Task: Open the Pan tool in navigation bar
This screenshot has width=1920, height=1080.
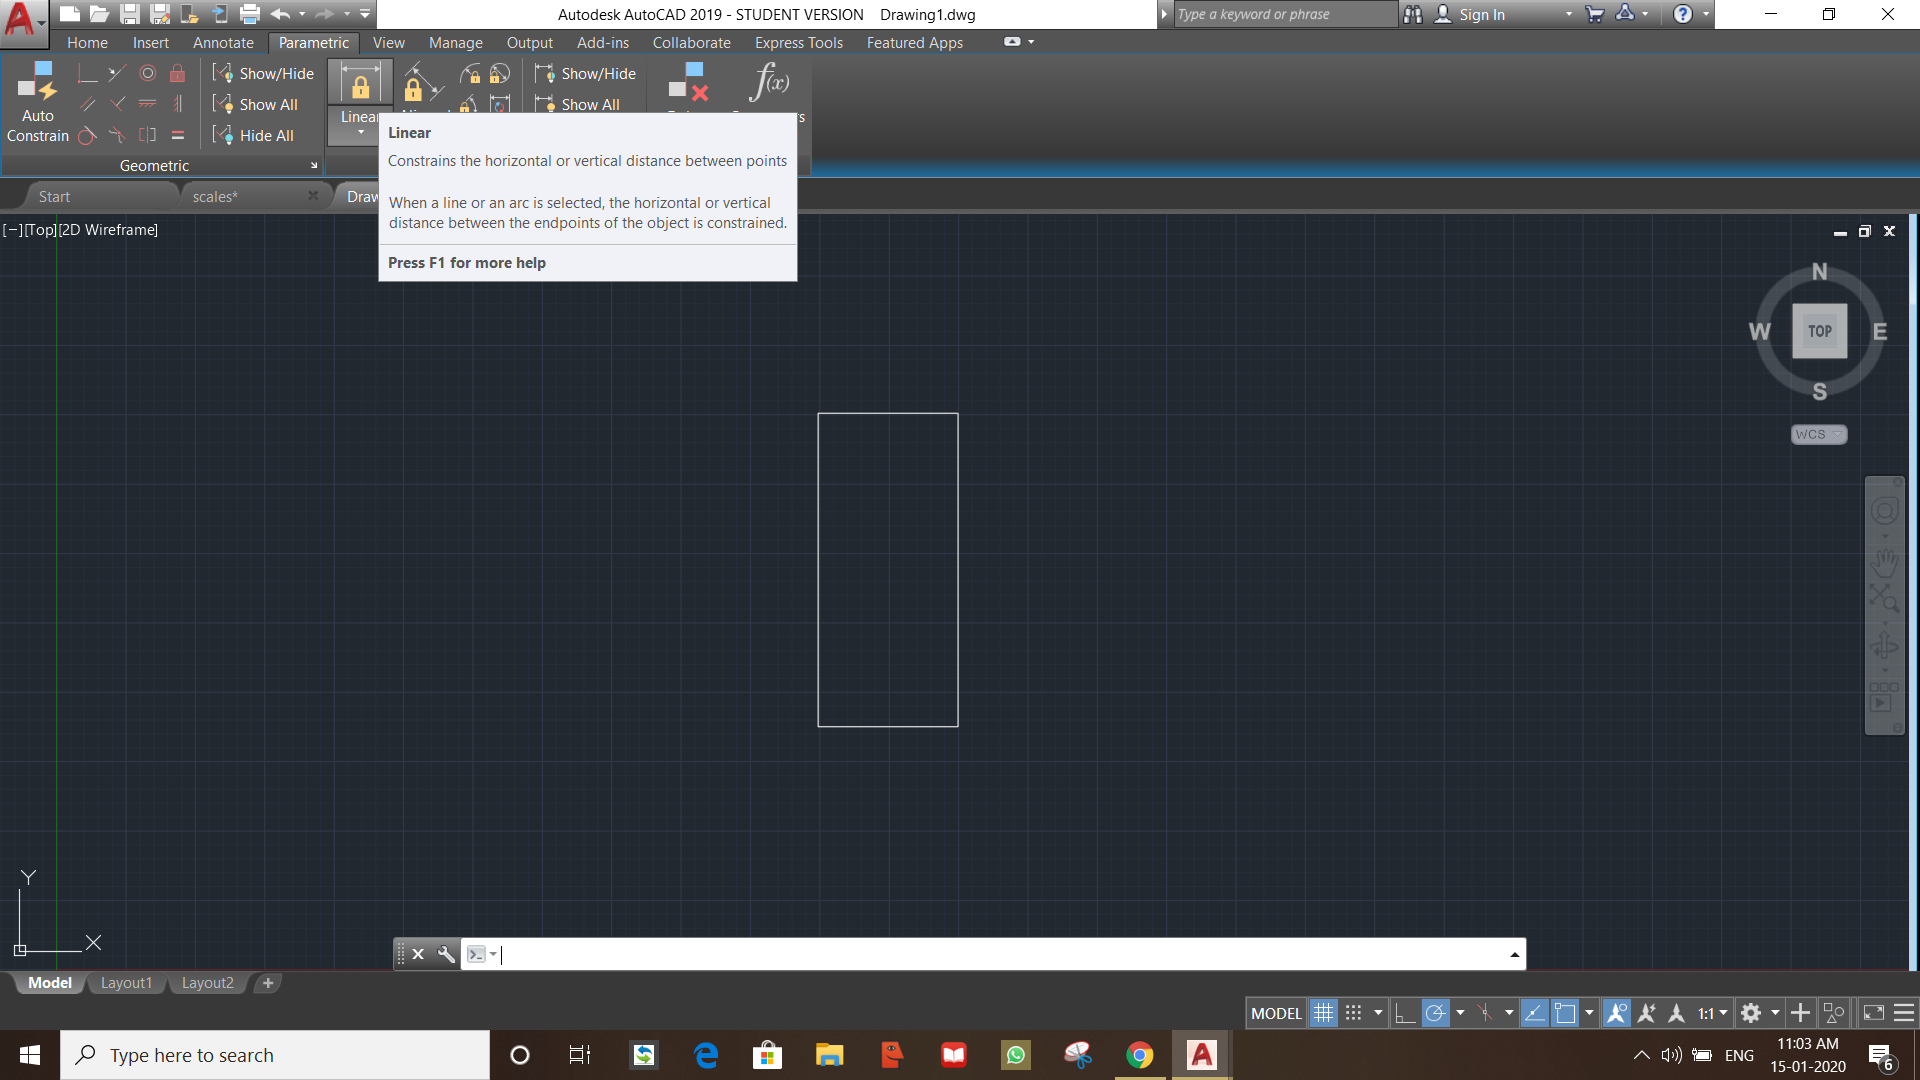Action: pos(1884,562)
